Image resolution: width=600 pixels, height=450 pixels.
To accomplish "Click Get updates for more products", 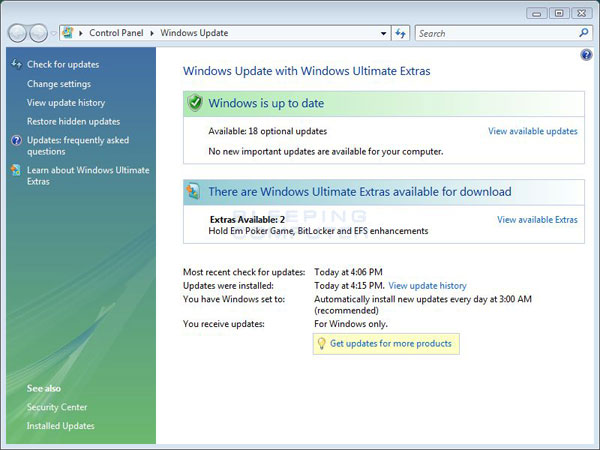I will (x=391, y=344).
